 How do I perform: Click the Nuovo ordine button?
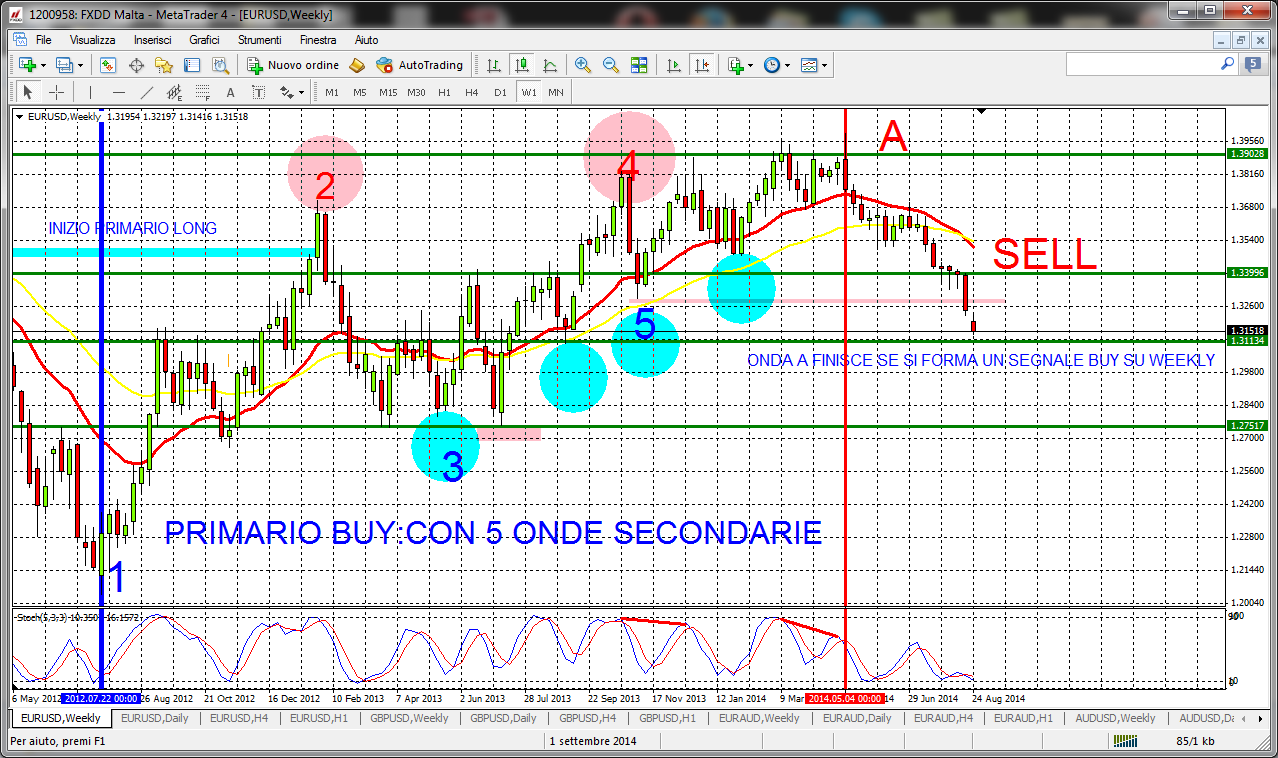(x=292, y=65)
